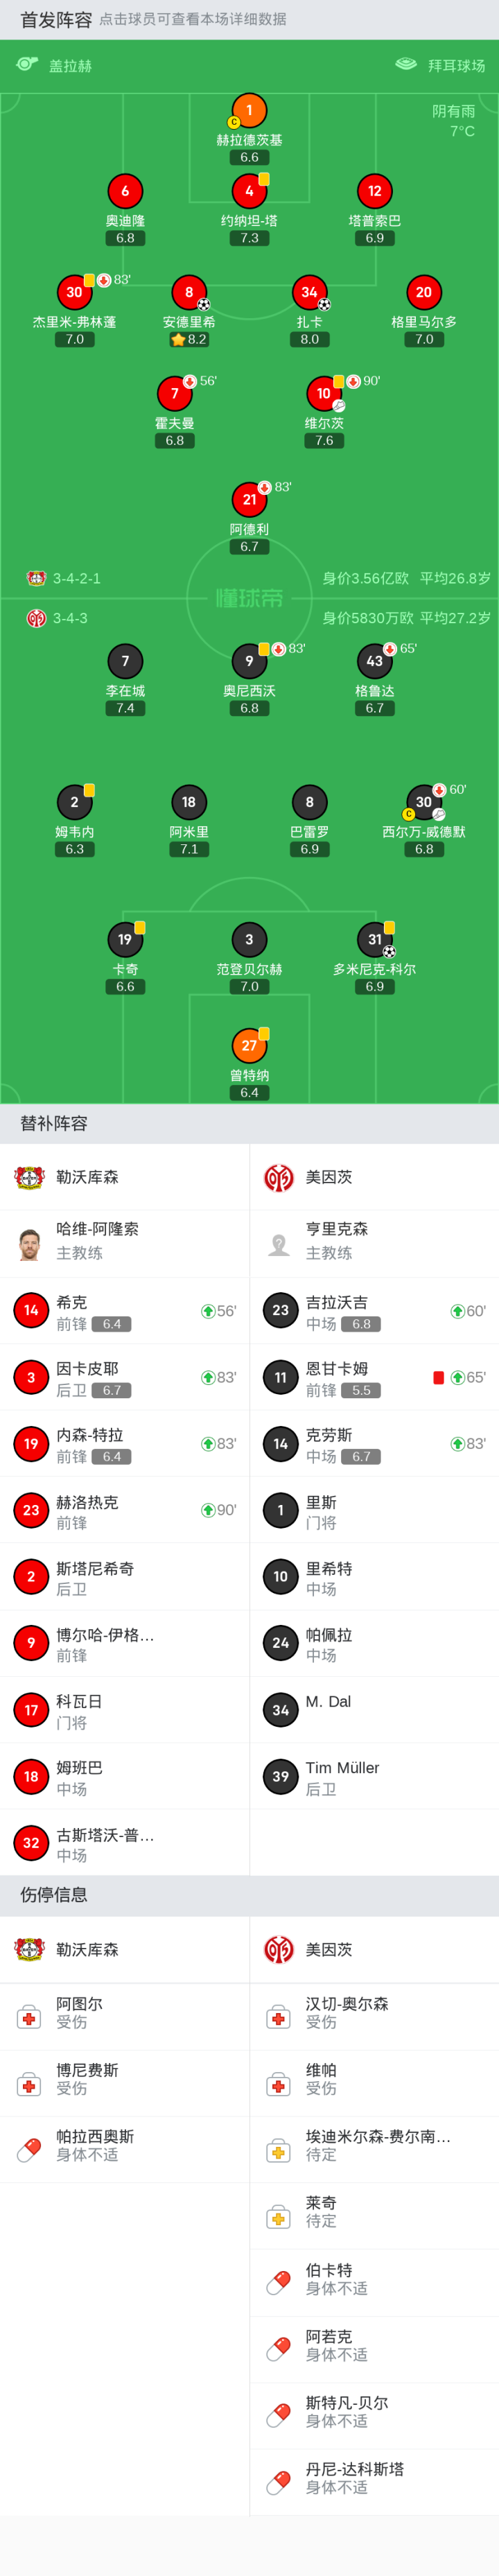The height and width of the screenshot is (2576, 499).
Task: Click the referee whistle icon
Action: [27, 65]
